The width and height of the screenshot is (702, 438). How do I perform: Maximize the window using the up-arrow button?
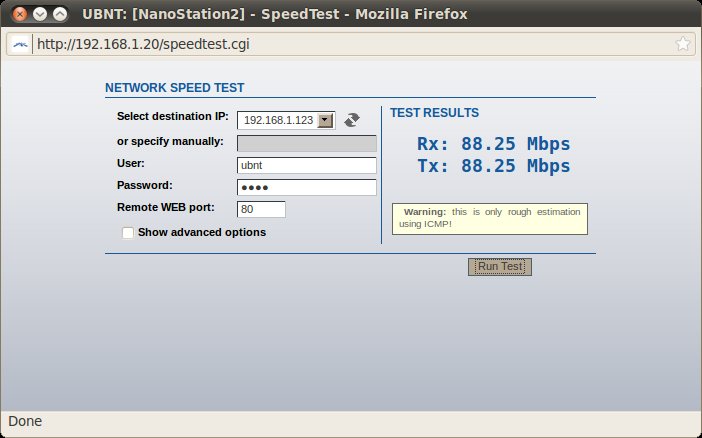60,14
